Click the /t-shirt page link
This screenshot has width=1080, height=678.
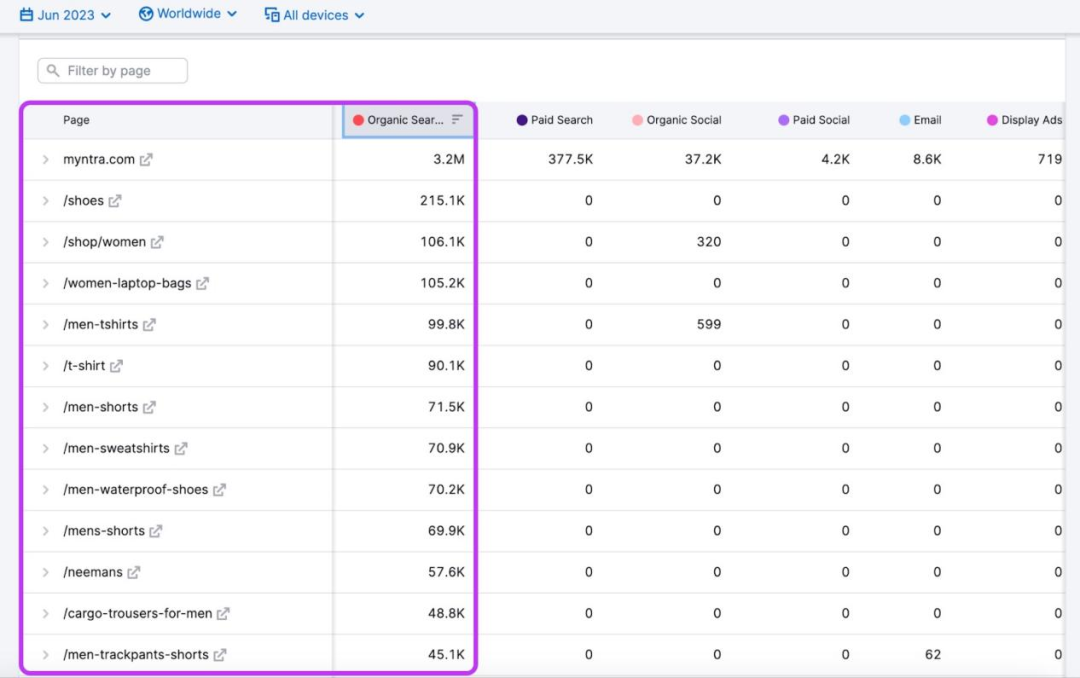tap(84, 366)
